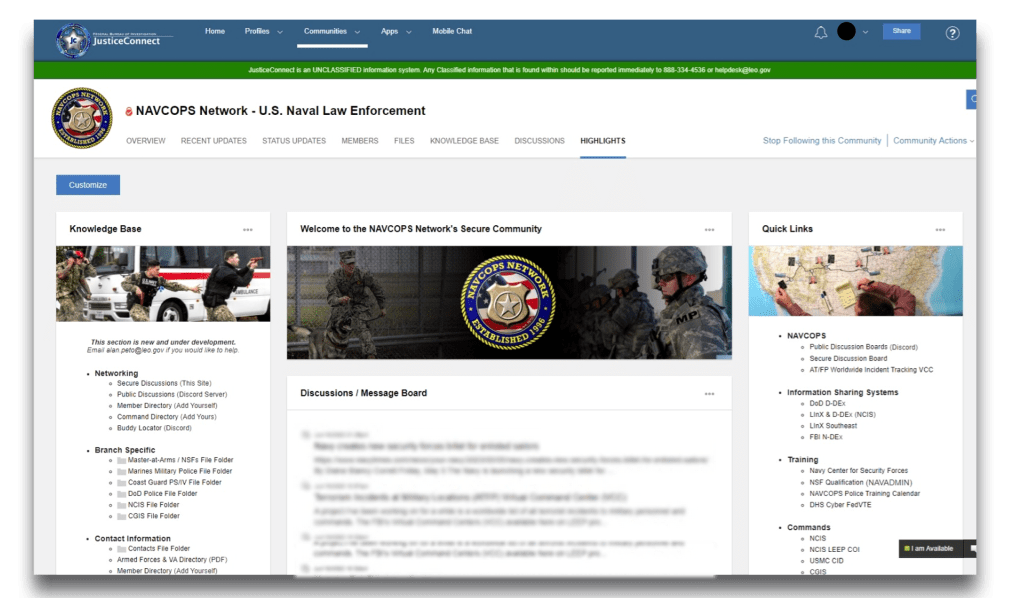Toggle the I am Available chat status

(932, 549)
